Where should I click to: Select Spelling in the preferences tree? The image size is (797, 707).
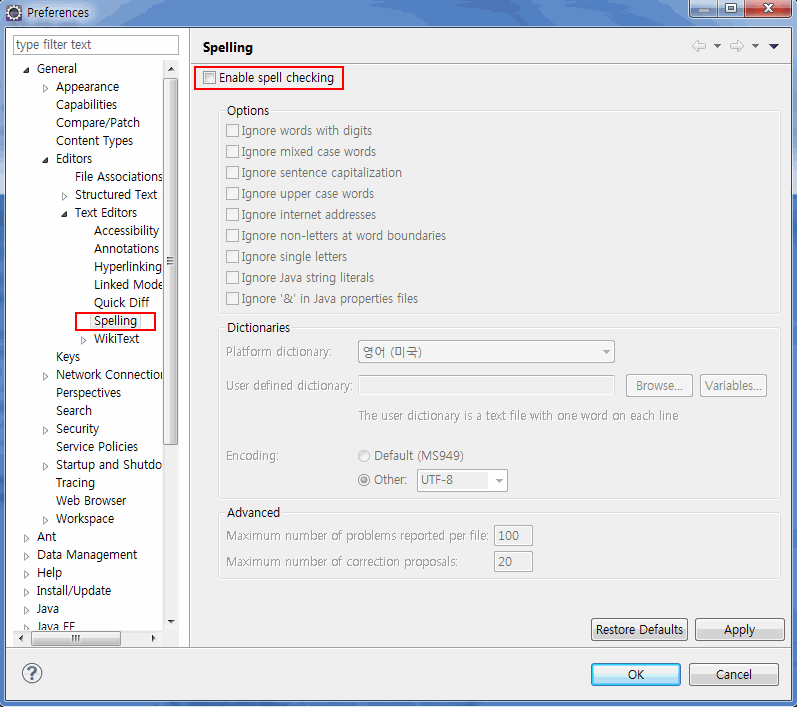pyautogui.click(x=115, y=321)
